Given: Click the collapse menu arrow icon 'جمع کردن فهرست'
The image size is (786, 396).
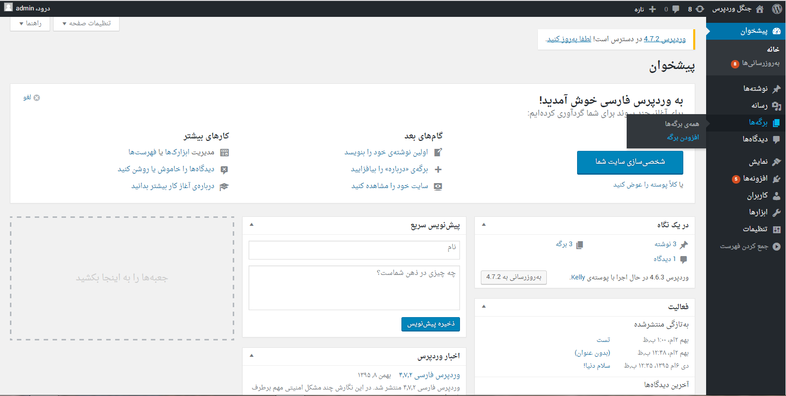Looking at the screenshot, I should click(776, 246).
